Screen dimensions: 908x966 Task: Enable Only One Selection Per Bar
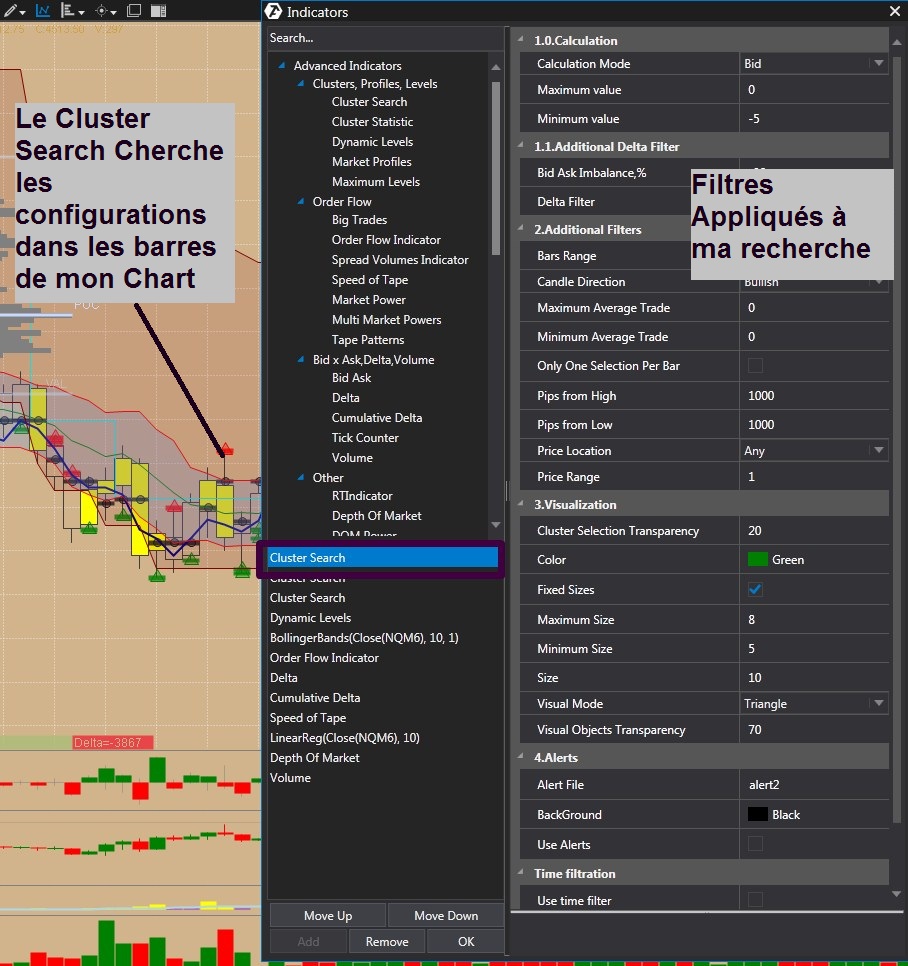click(755, 366)
